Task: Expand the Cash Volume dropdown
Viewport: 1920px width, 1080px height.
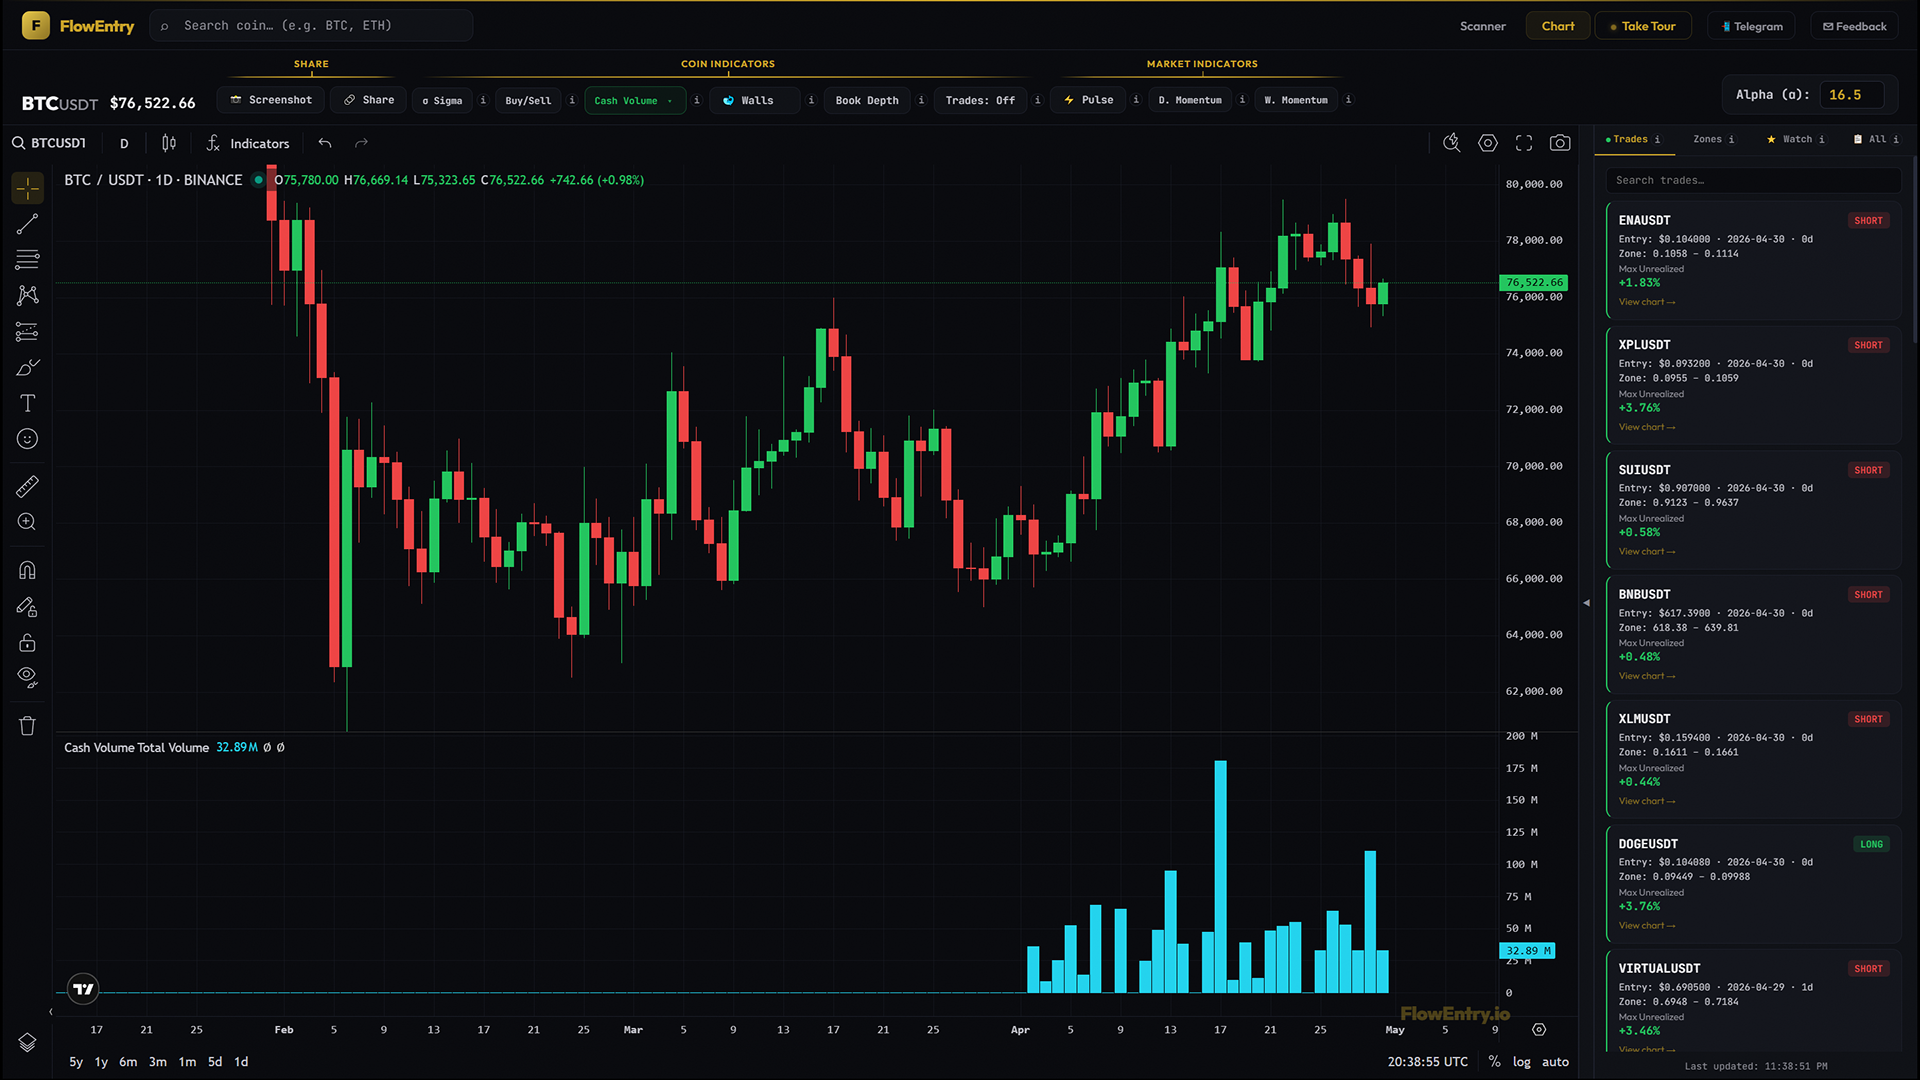Action: (635, 100)
